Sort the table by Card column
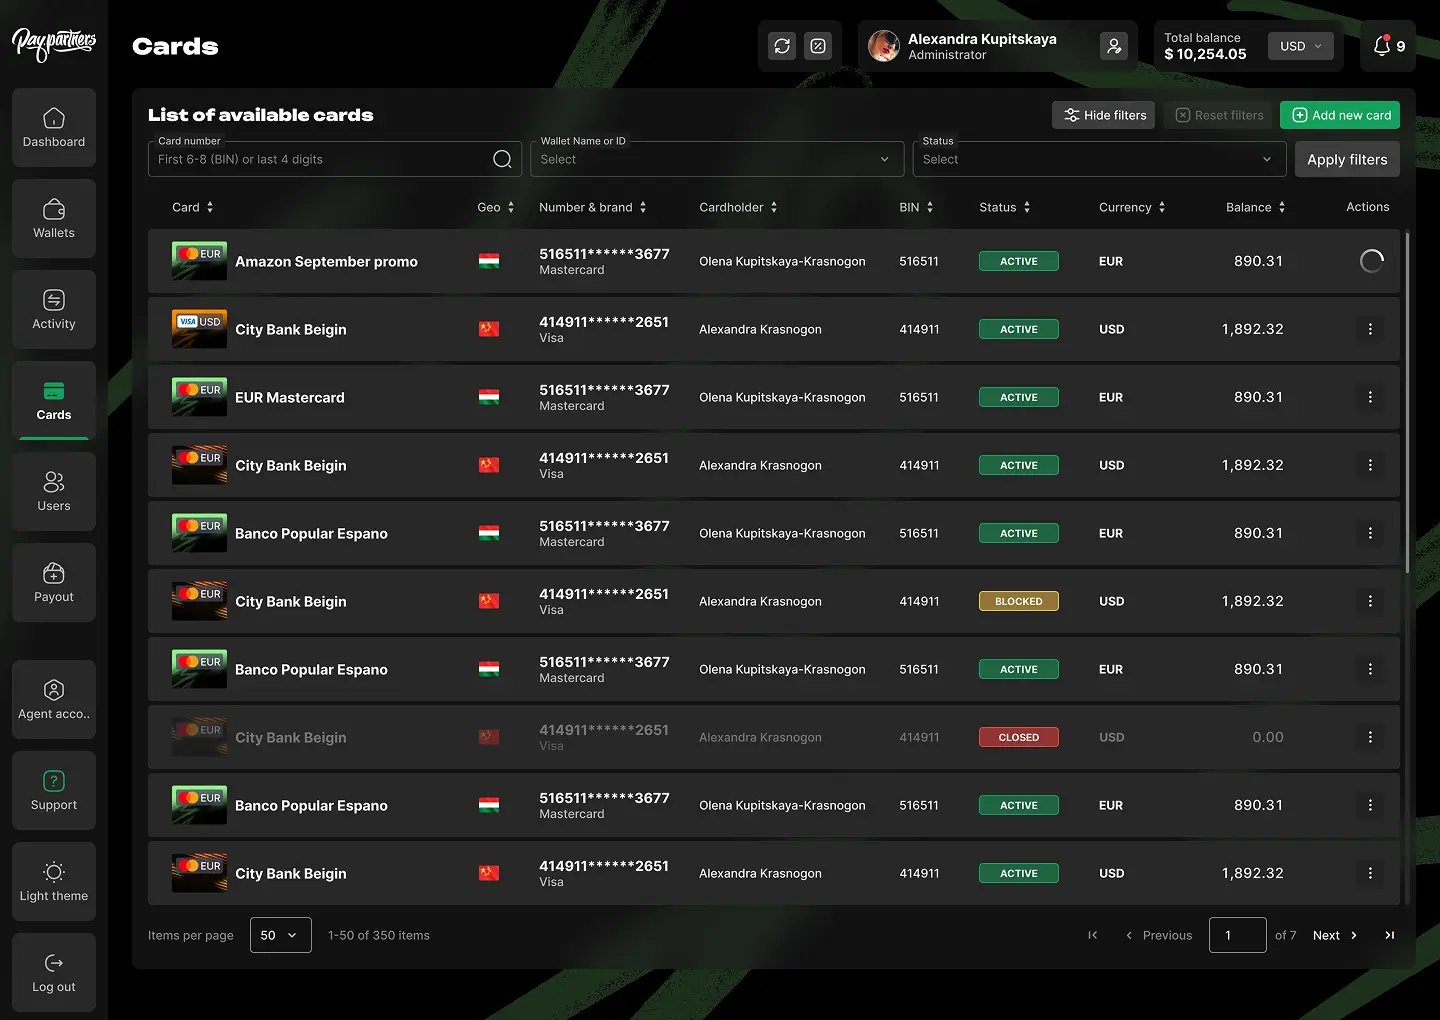The image size is (1440, 1020). (193, 207)
